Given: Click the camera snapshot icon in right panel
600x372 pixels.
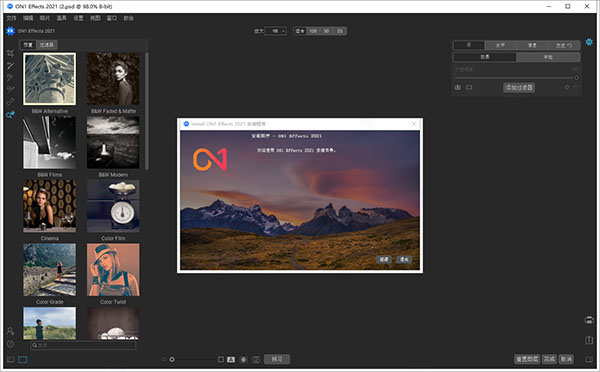Looking at the screenshot, I should coord(458,87).
